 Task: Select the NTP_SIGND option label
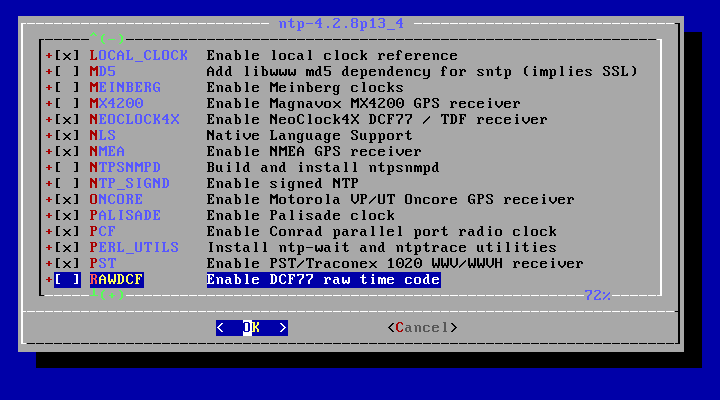click(130, 184)
